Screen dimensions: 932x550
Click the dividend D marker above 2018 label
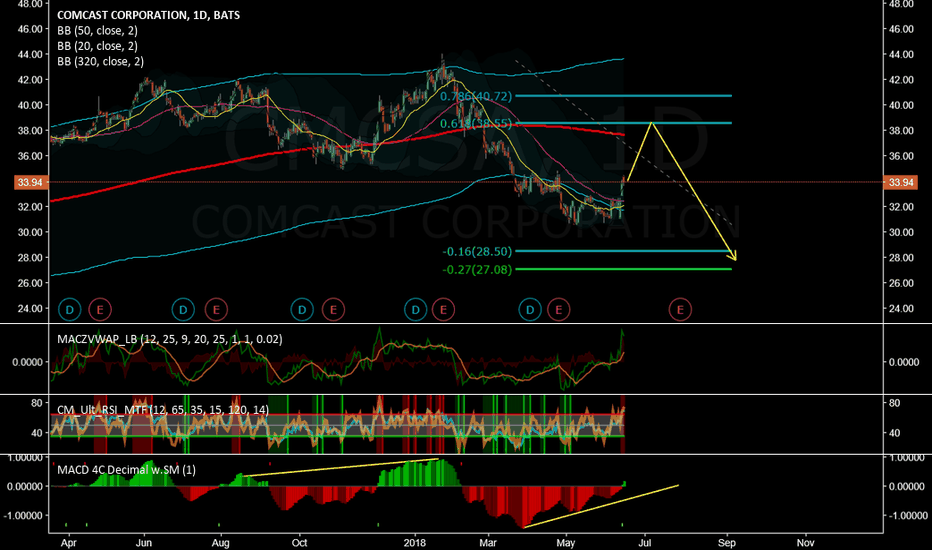click(x=415, y=310)
